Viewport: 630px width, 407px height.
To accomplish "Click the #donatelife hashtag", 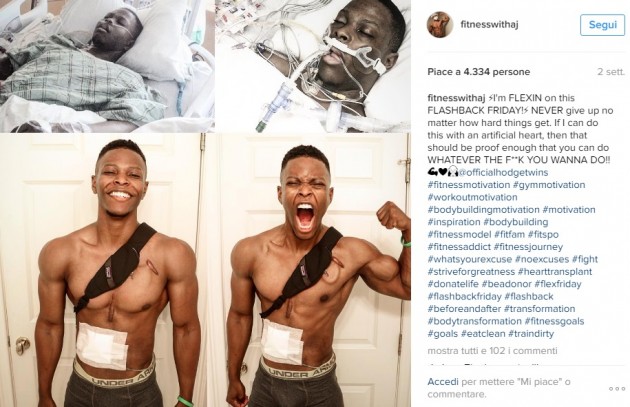I will (x=453, y=284).
